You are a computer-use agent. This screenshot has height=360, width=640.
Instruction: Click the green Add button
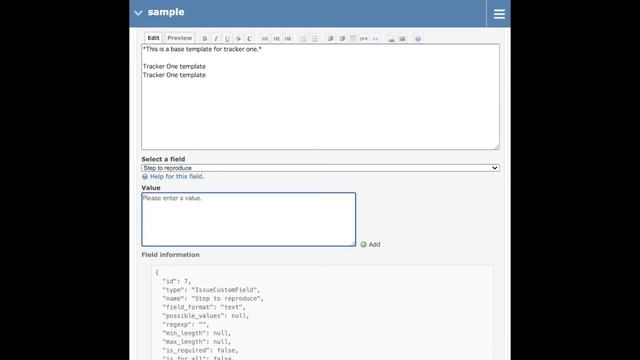(x=370, y=244)
